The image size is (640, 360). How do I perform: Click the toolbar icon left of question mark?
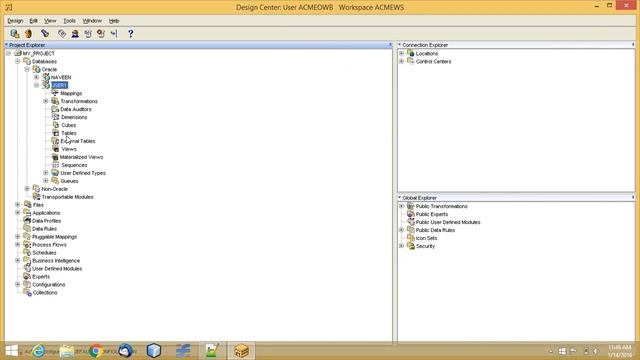pyautogui.click(x=114, y=33)
